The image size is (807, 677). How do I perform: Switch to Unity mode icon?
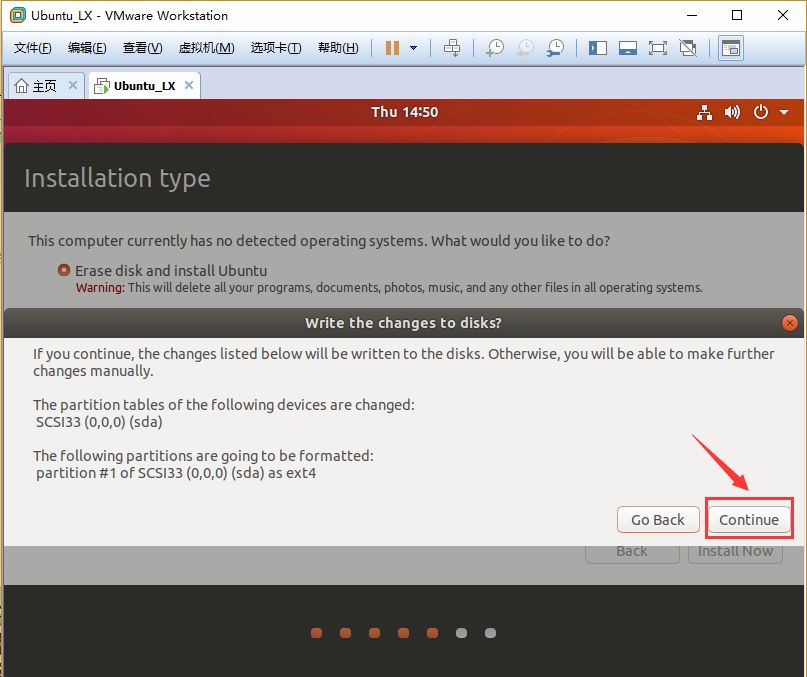coord(688,48)
